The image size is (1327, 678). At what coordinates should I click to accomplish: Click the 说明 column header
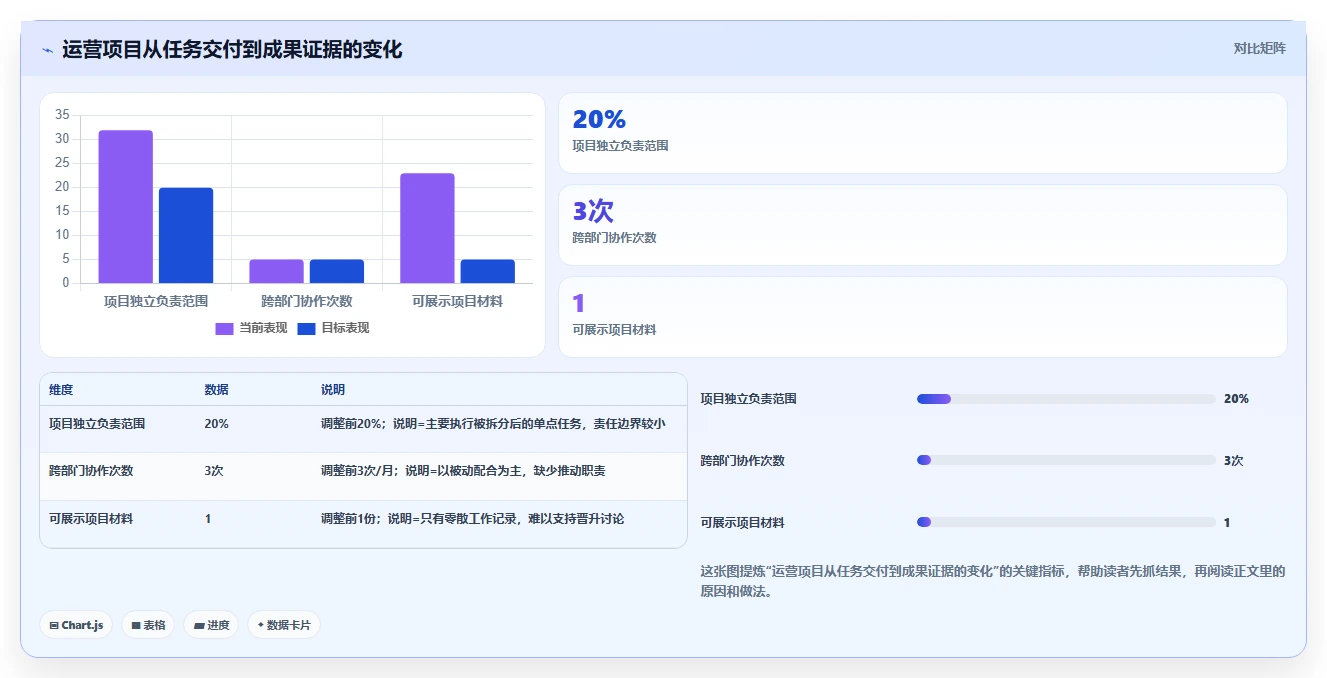pos(333,390)
